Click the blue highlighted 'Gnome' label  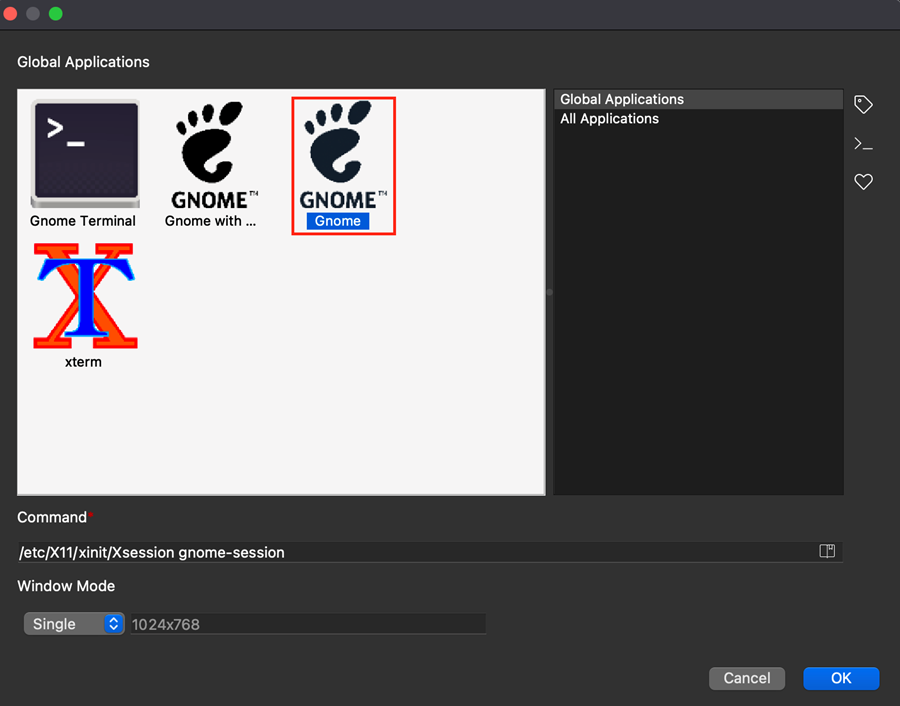[338, 221]
